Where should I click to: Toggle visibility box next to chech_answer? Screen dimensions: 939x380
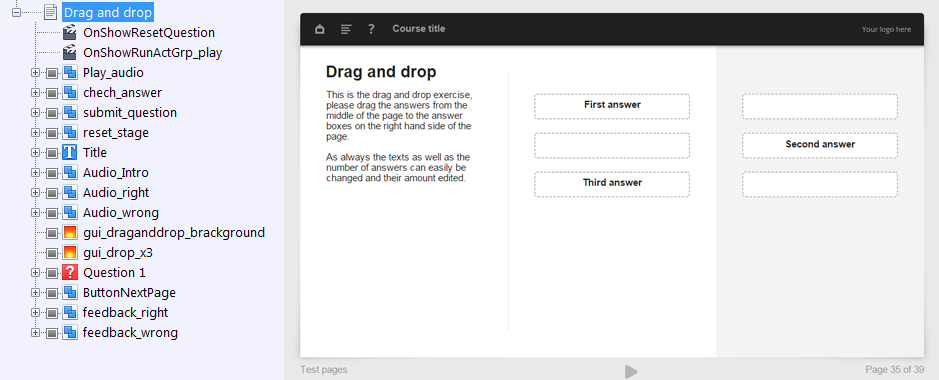(52, 93)
